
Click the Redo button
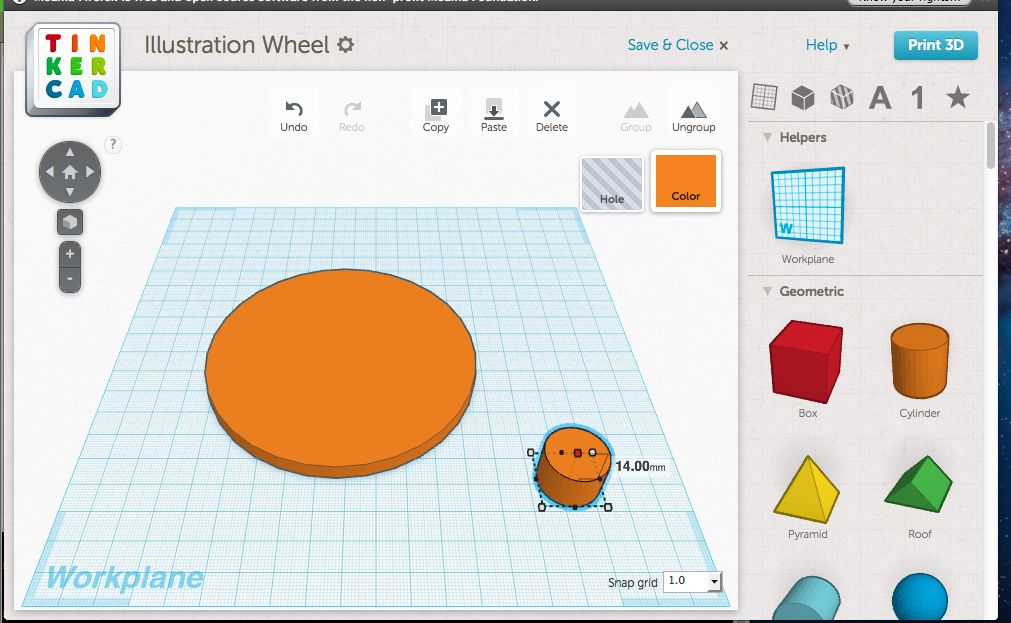(x=352, y=116)
